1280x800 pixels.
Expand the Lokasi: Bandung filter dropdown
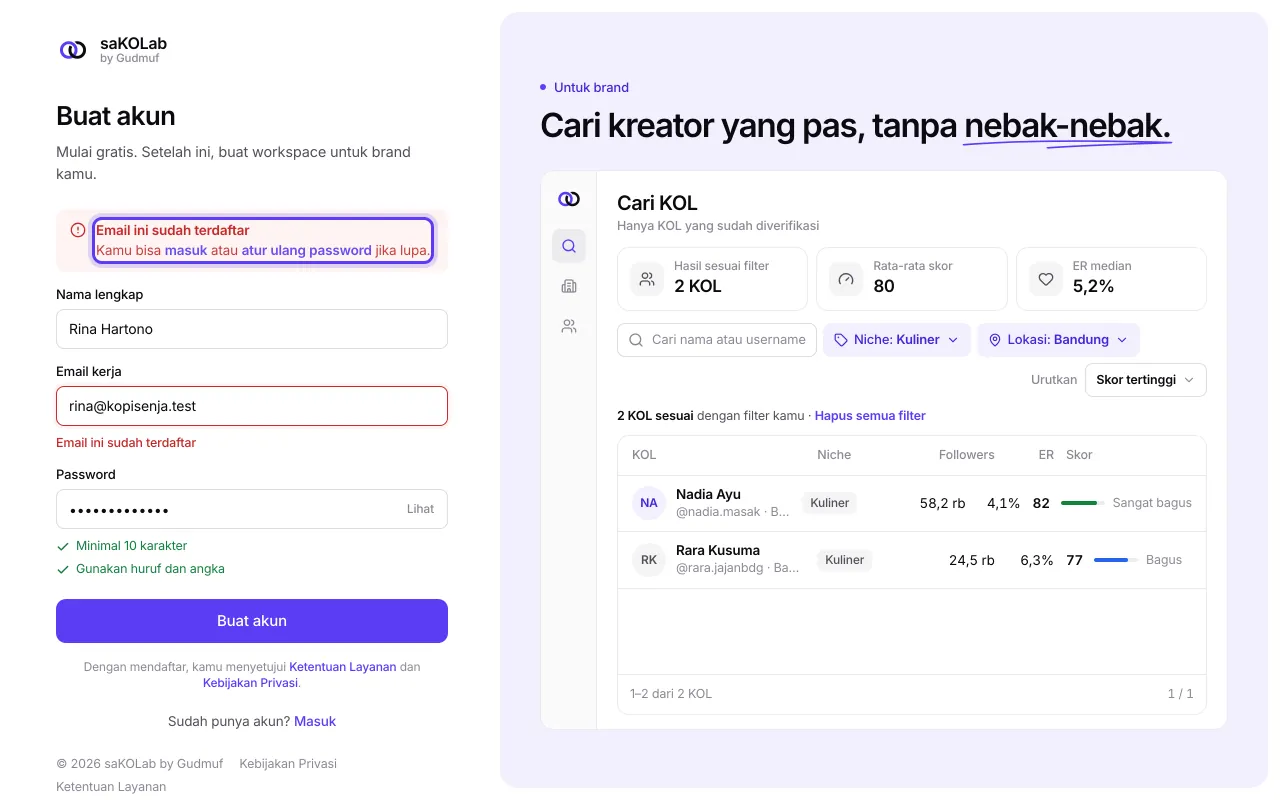pos(1058,340)
